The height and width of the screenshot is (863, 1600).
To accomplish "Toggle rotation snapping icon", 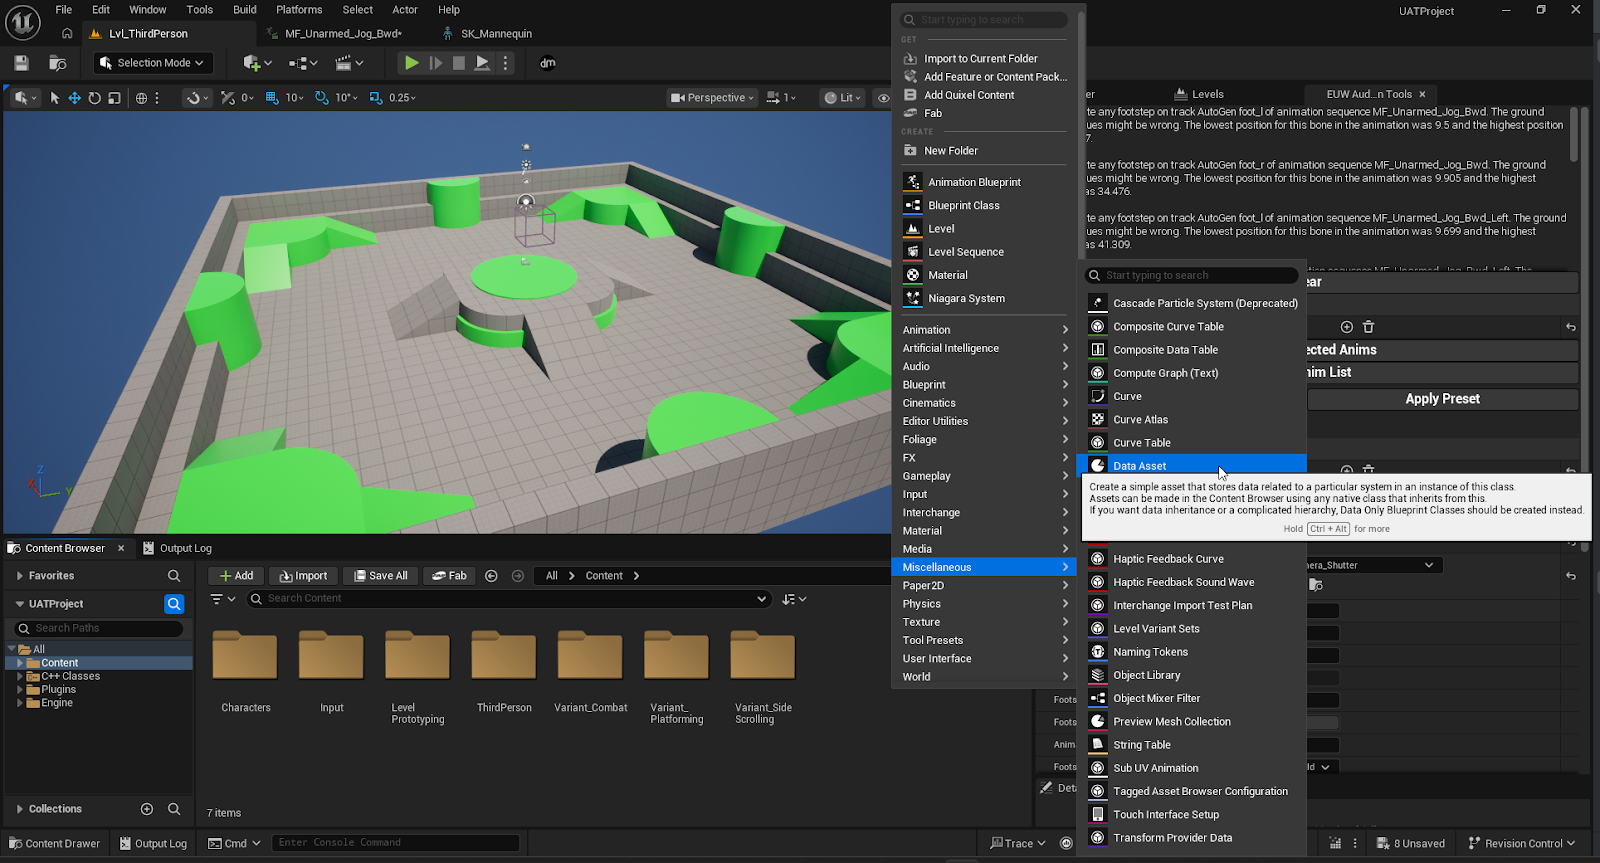I will pyautogui.click(x=321, y=98).
